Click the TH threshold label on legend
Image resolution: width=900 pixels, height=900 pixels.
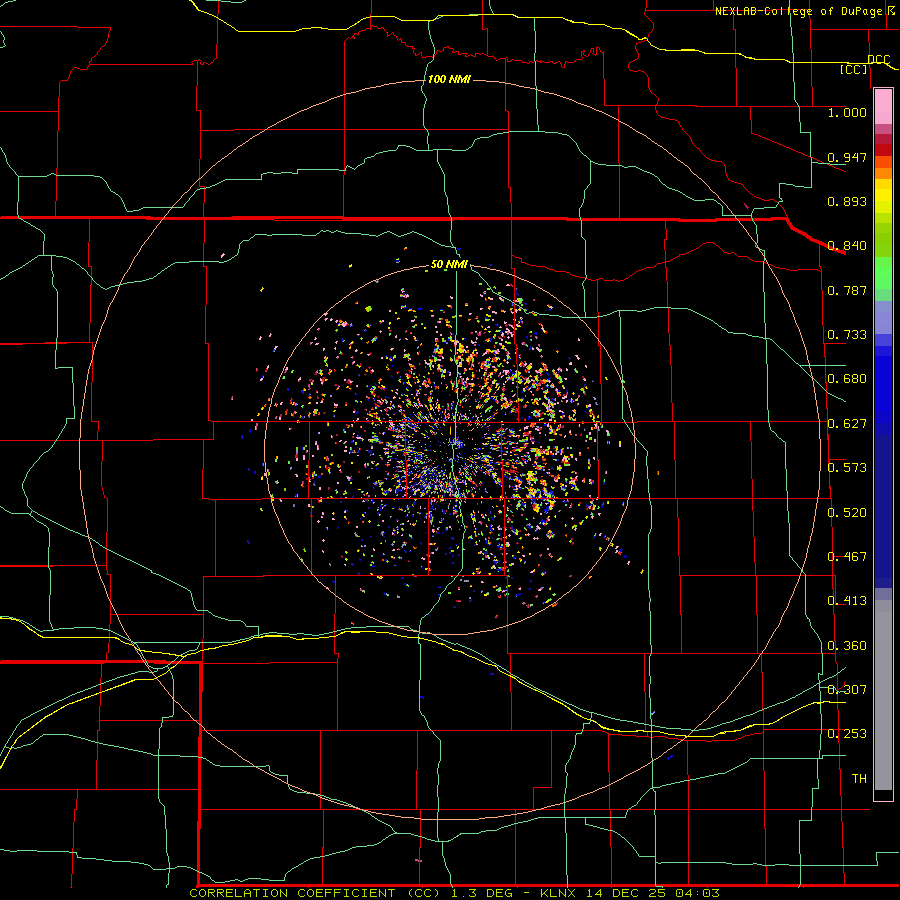859,778
